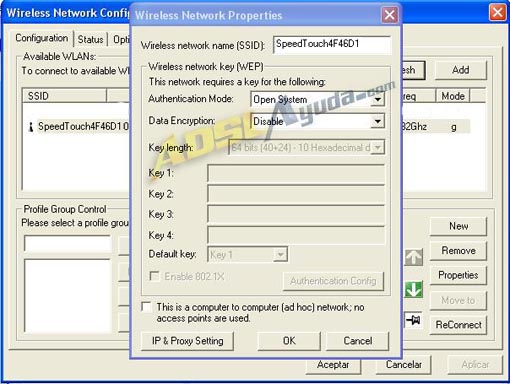Confirm with the OK button
510x384 pixels.
[289, 341]
